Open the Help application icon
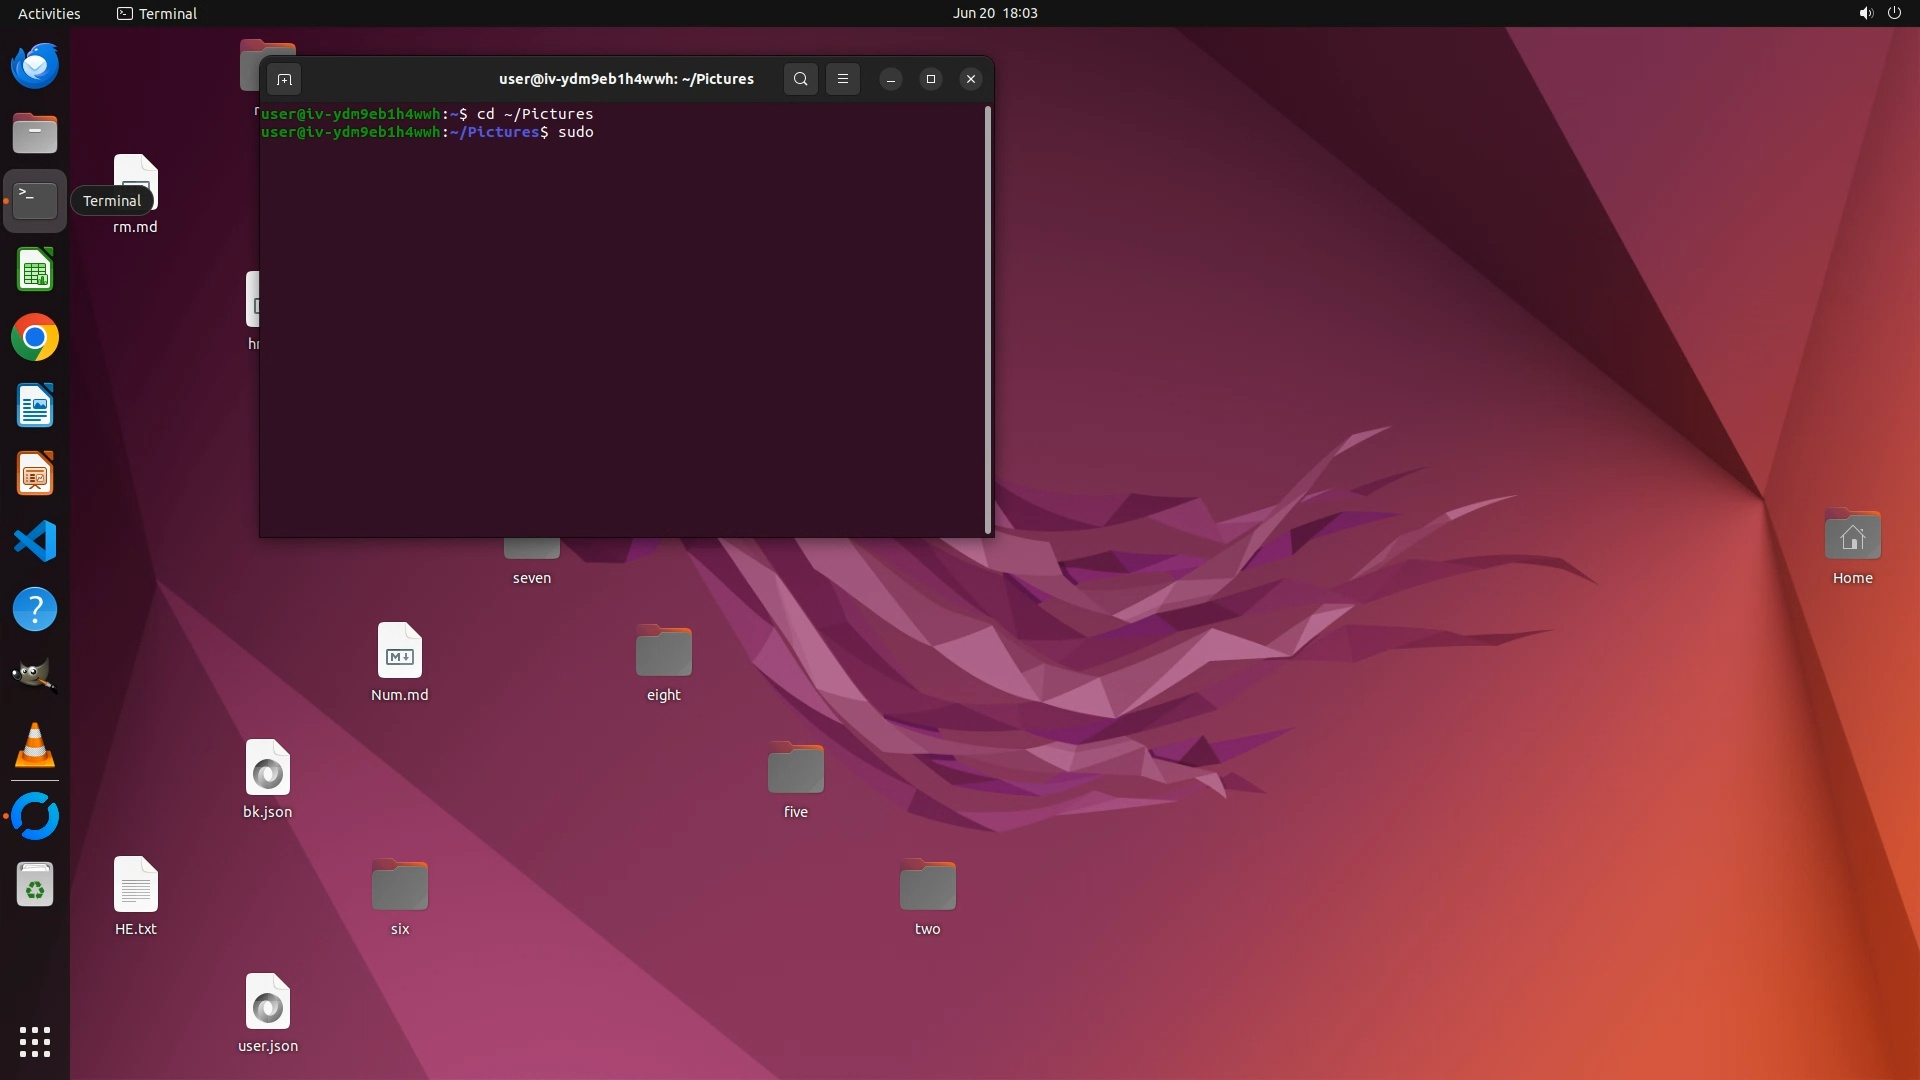The height and width of the screenshot is (1080, 1920). [x=35, y=610]
